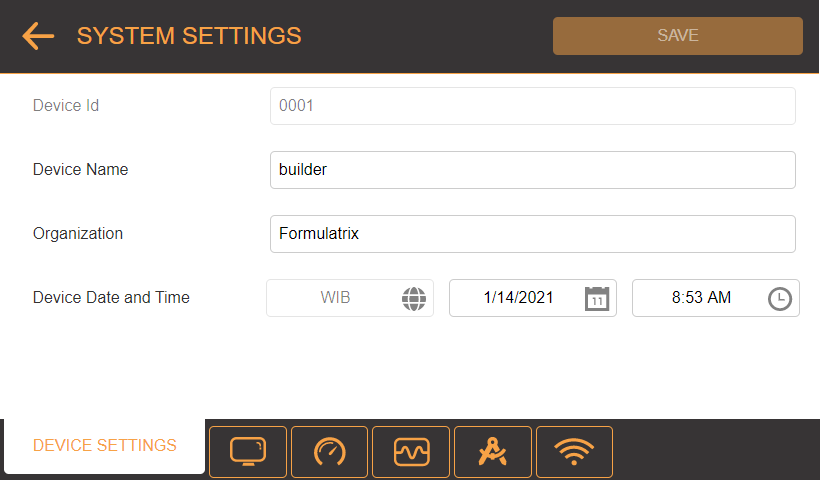Open the 8:53 AM time field
Image resolution: width=820 pixels, height=480 pixels.
coord(716,298)
